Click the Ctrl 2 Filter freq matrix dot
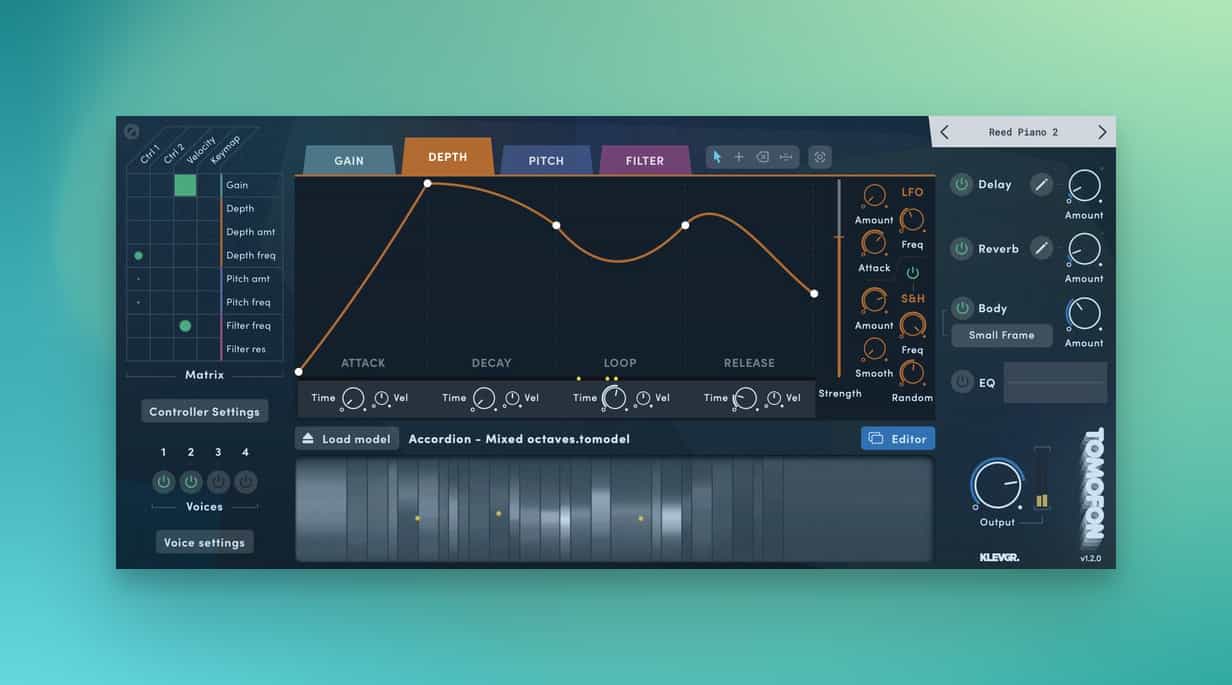The image size is (1232, 685). click(x=185, y=325)
